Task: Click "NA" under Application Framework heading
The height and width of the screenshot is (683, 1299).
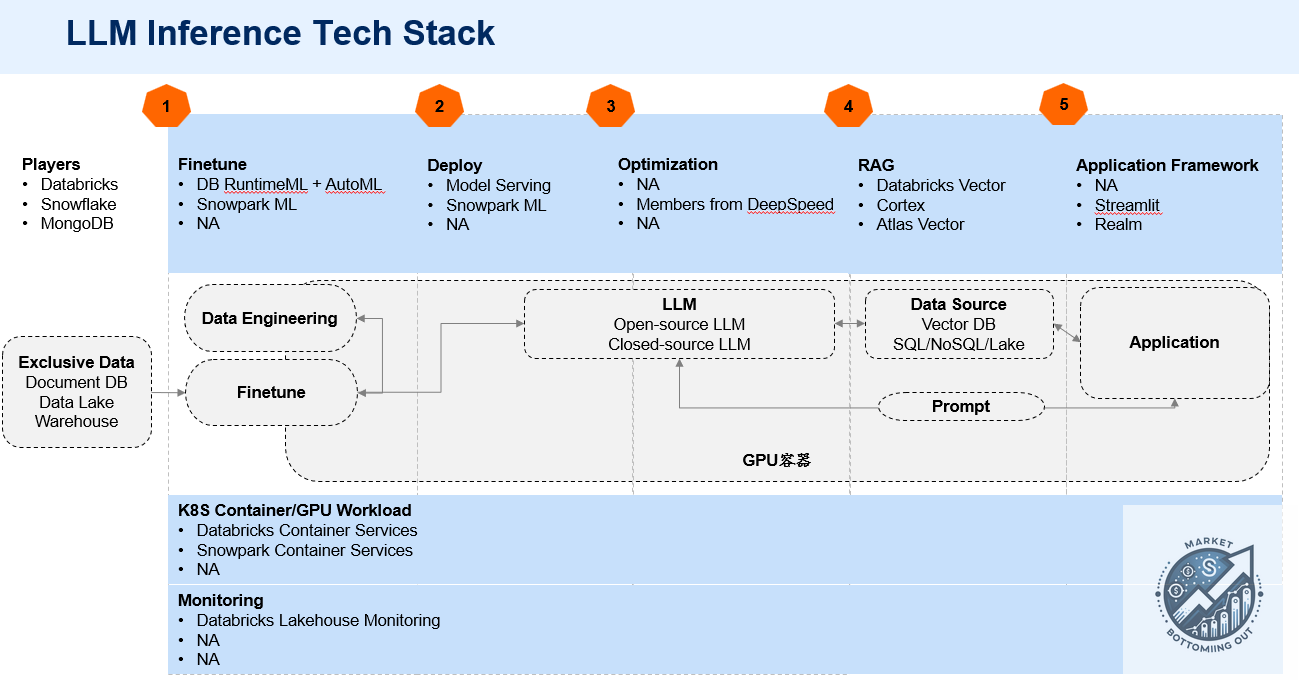Action: tap(1106, 186)
